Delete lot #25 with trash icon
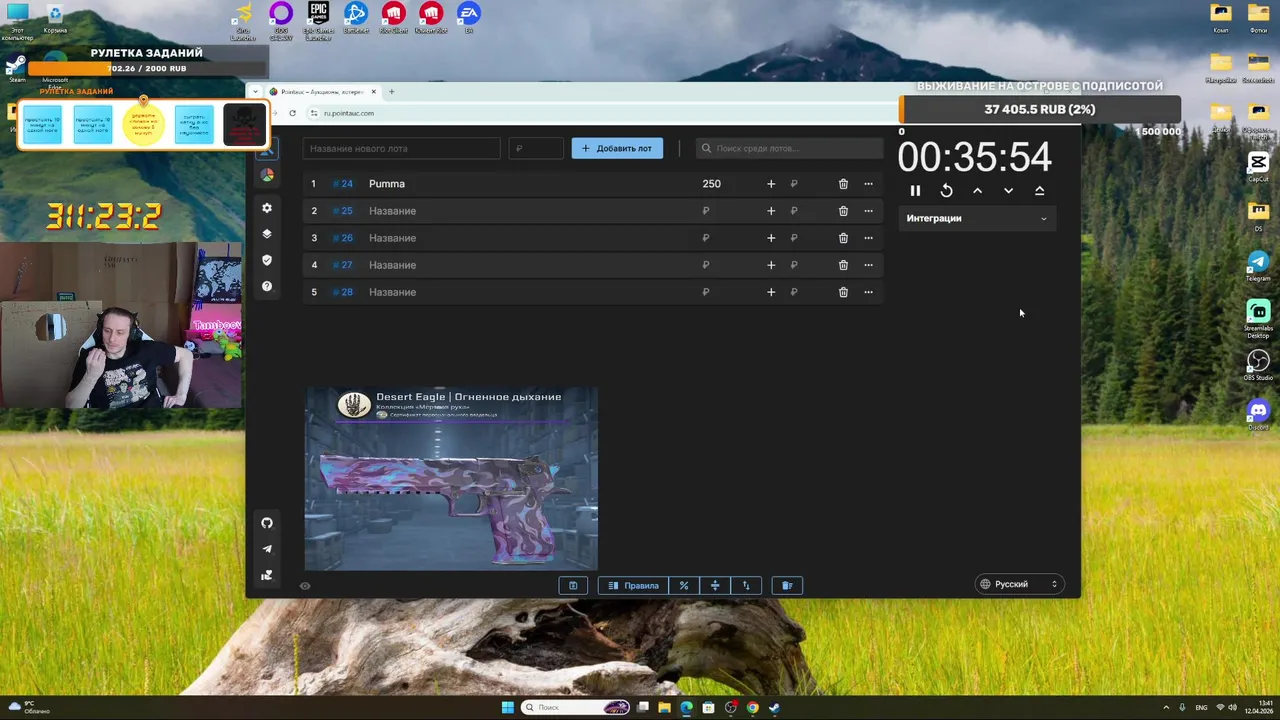 pyautogui.click(x=843, y=211)
